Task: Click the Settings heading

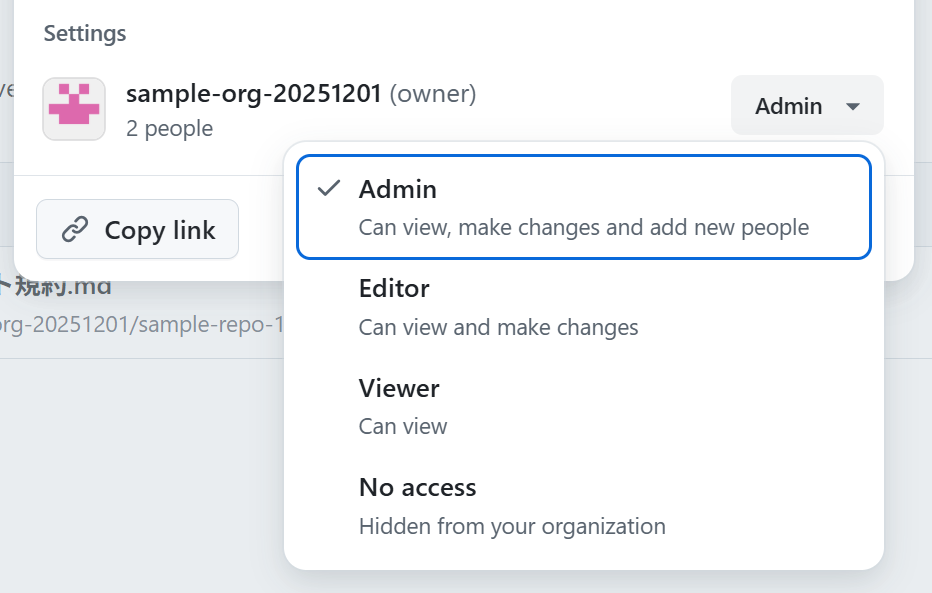Action: click(84, 33)
